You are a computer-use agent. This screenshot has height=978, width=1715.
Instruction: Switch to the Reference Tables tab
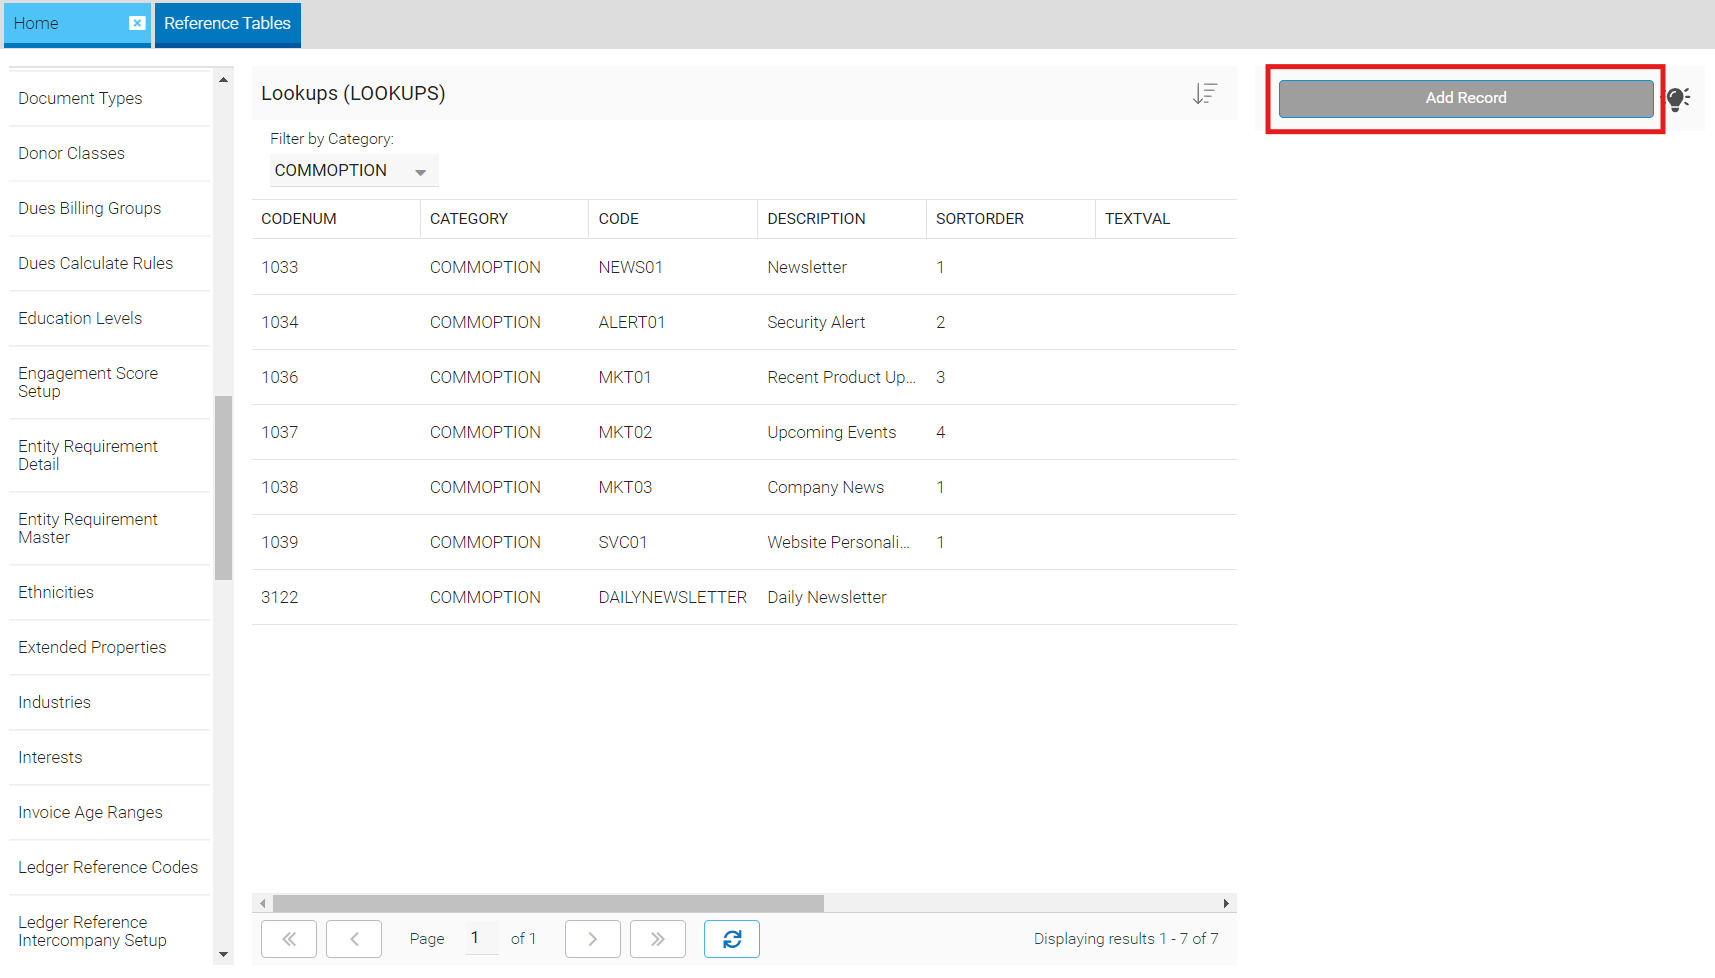point(228,23)
